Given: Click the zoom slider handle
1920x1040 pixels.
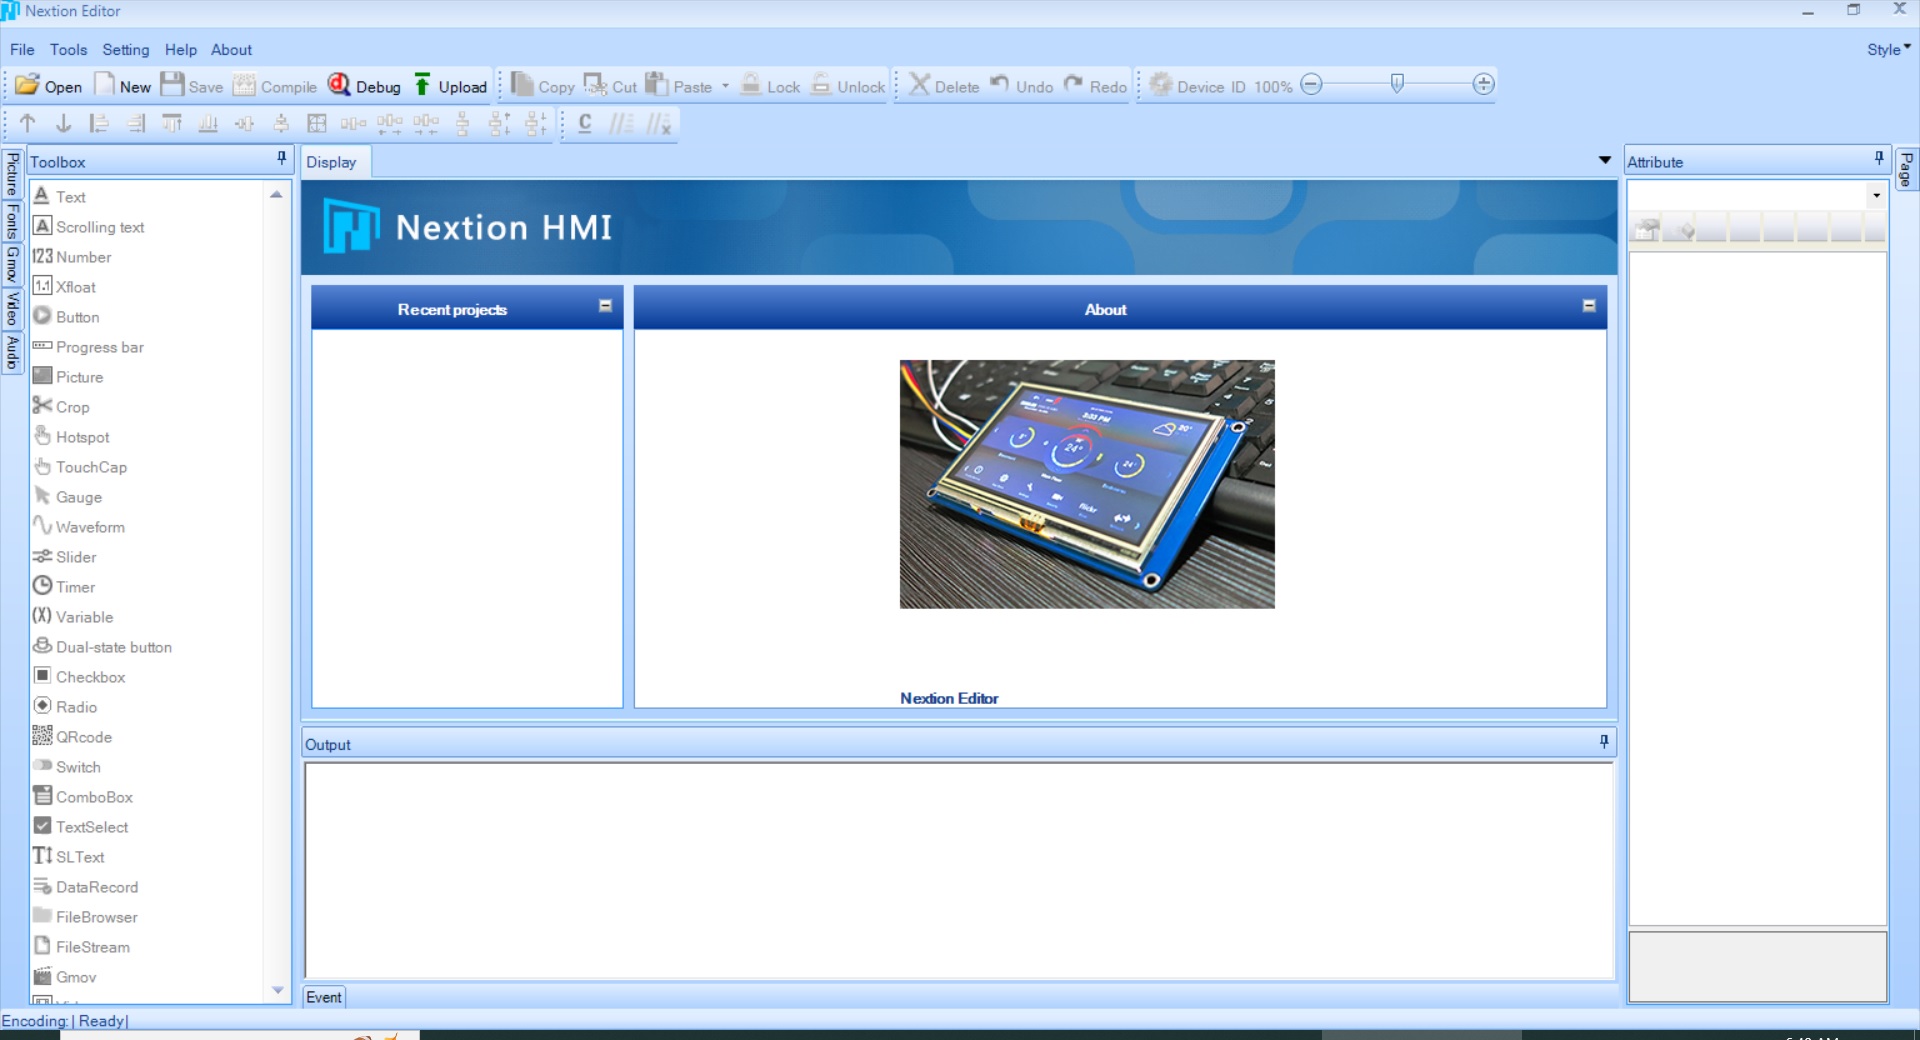Looking at the screenshot, I should (1397, 84).
